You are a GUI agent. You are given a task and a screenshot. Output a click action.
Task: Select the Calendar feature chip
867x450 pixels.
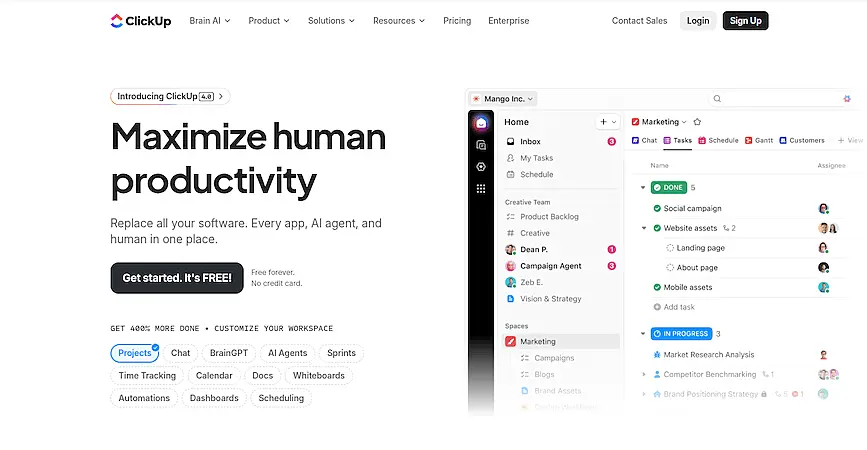click(x=214, y=375)
